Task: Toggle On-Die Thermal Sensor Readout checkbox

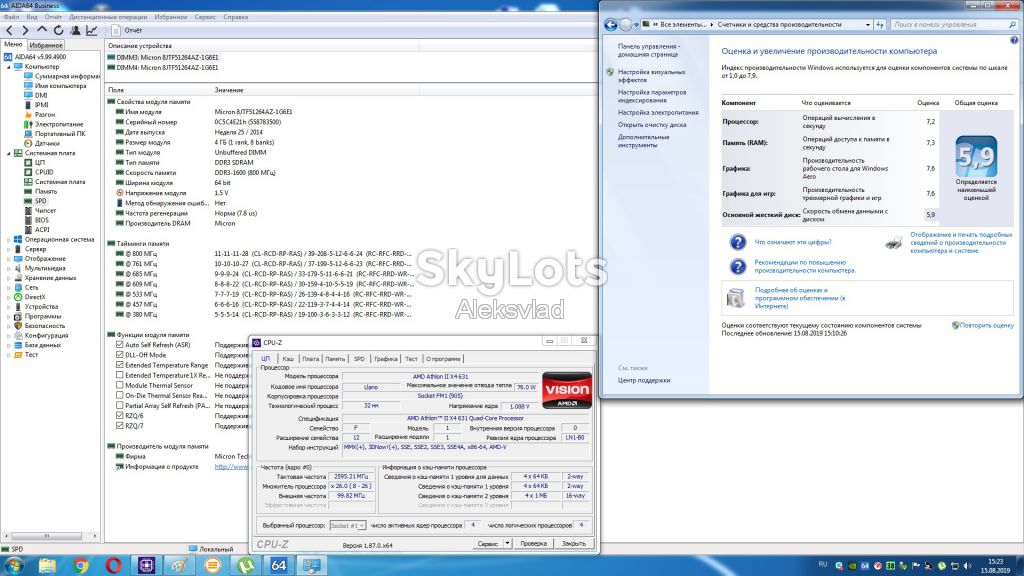Action: (x=120, y=396)
